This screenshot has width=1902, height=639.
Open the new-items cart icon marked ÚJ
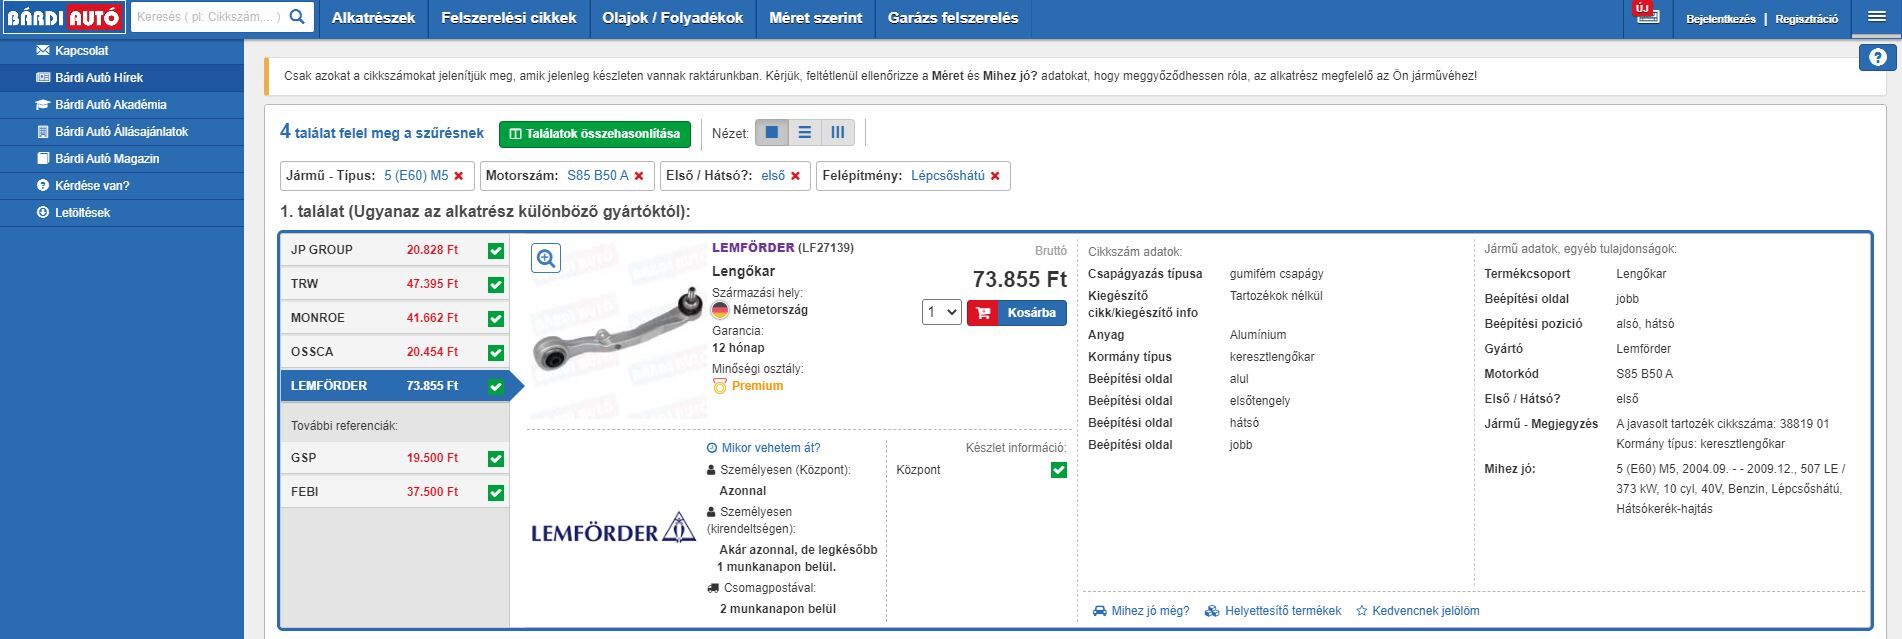point(1646,14)
